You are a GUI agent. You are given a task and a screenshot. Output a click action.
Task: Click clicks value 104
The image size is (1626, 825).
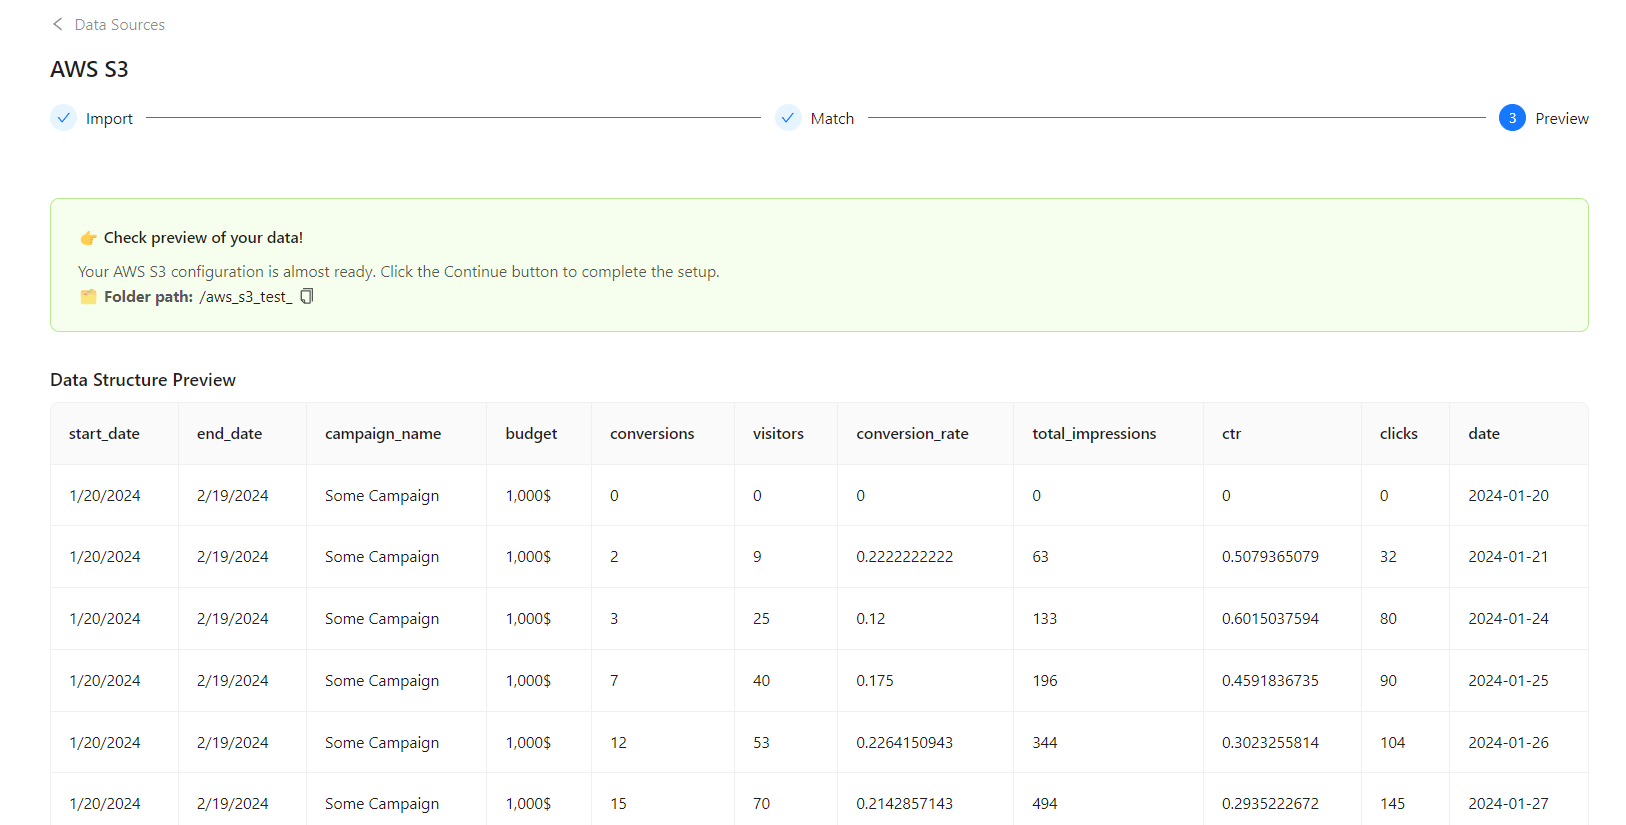pyautogui.click(x=1392, y=743)
